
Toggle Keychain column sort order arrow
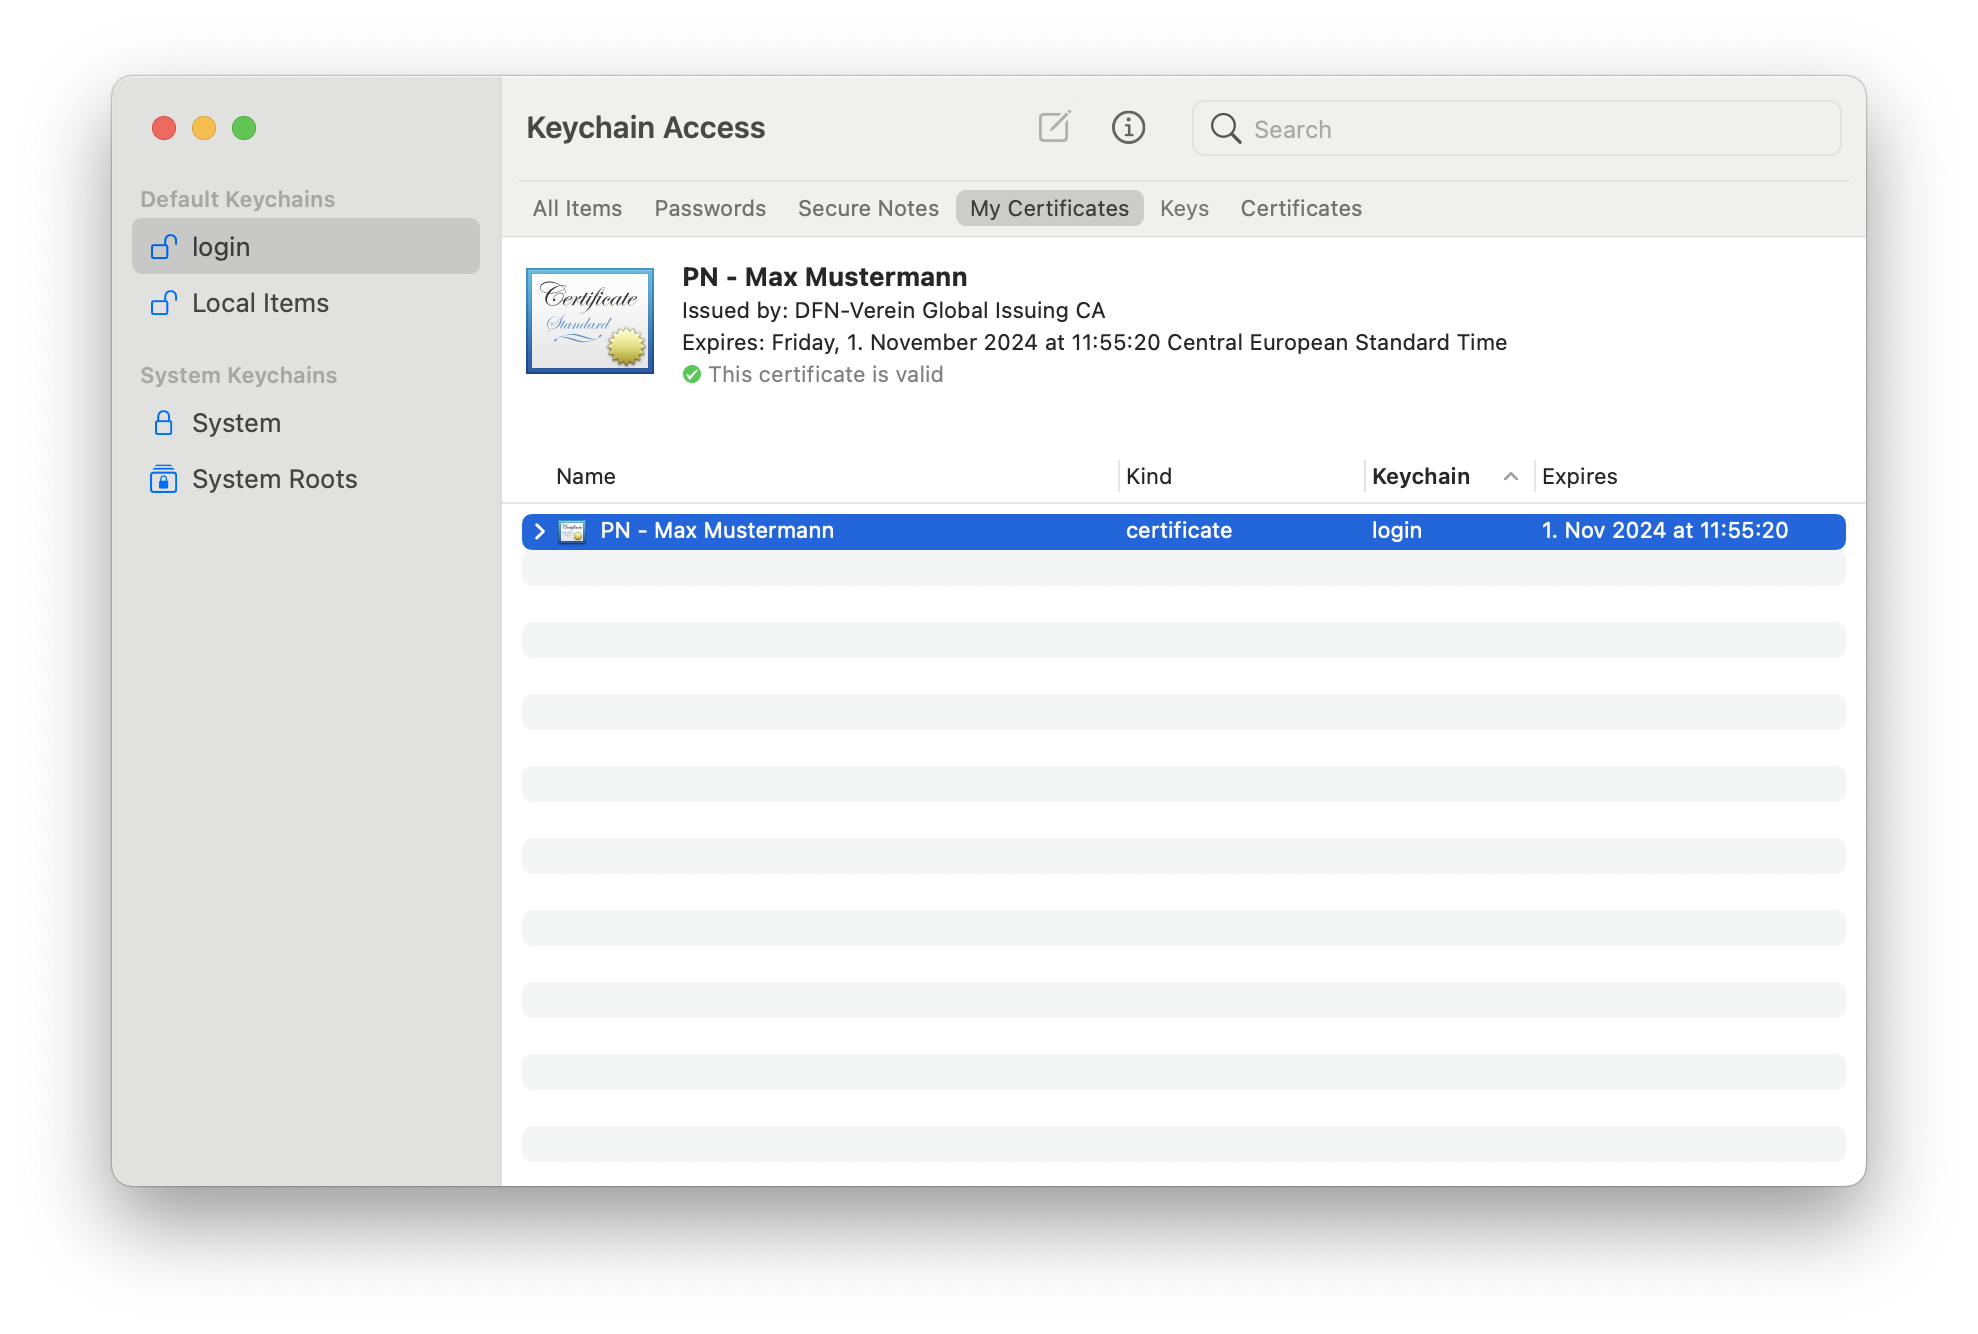[x=1511, y=477]
